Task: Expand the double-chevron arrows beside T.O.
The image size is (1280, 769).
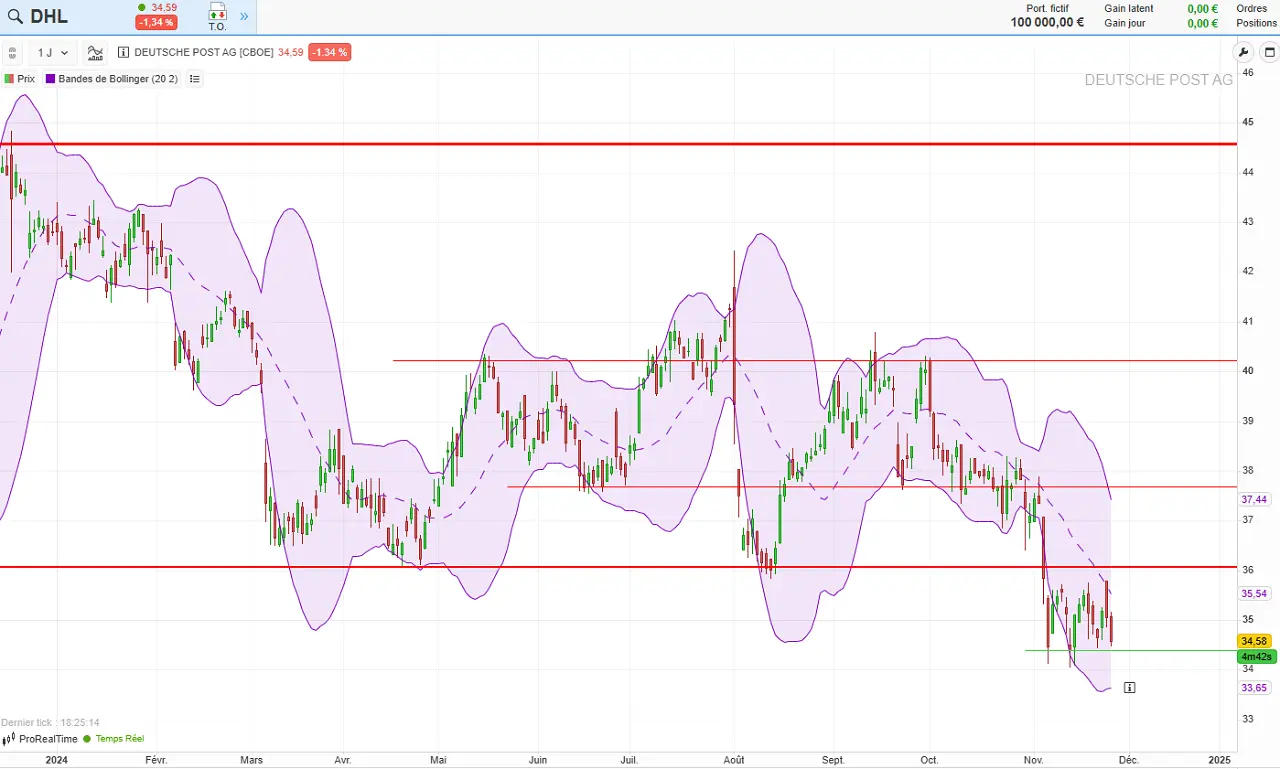Action: [x=243, y=16]
